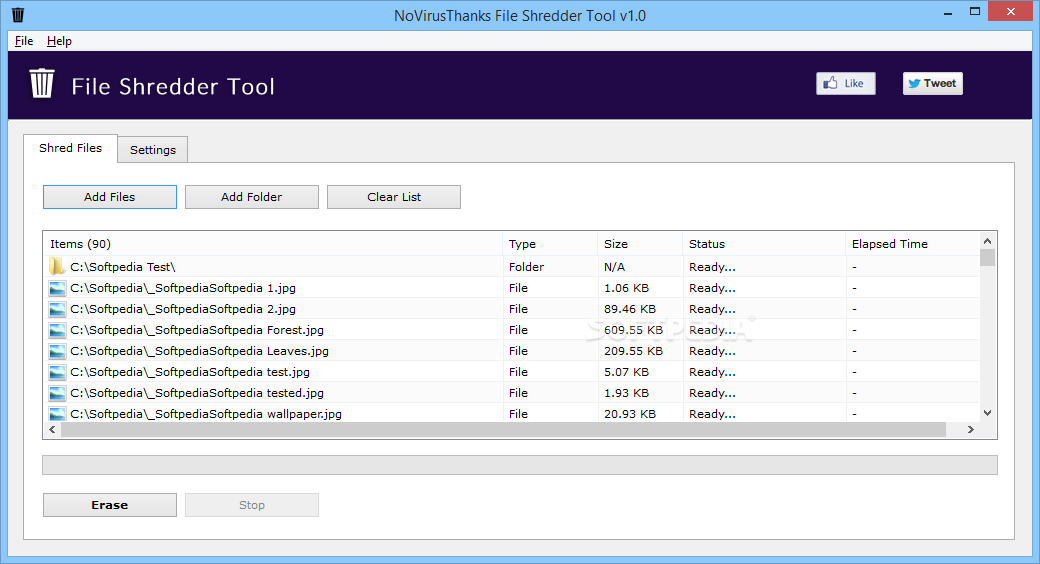Click the File Shredder Tool trash logo
The width and height of the screenshot is (1040, 564).
click(42, 84)
